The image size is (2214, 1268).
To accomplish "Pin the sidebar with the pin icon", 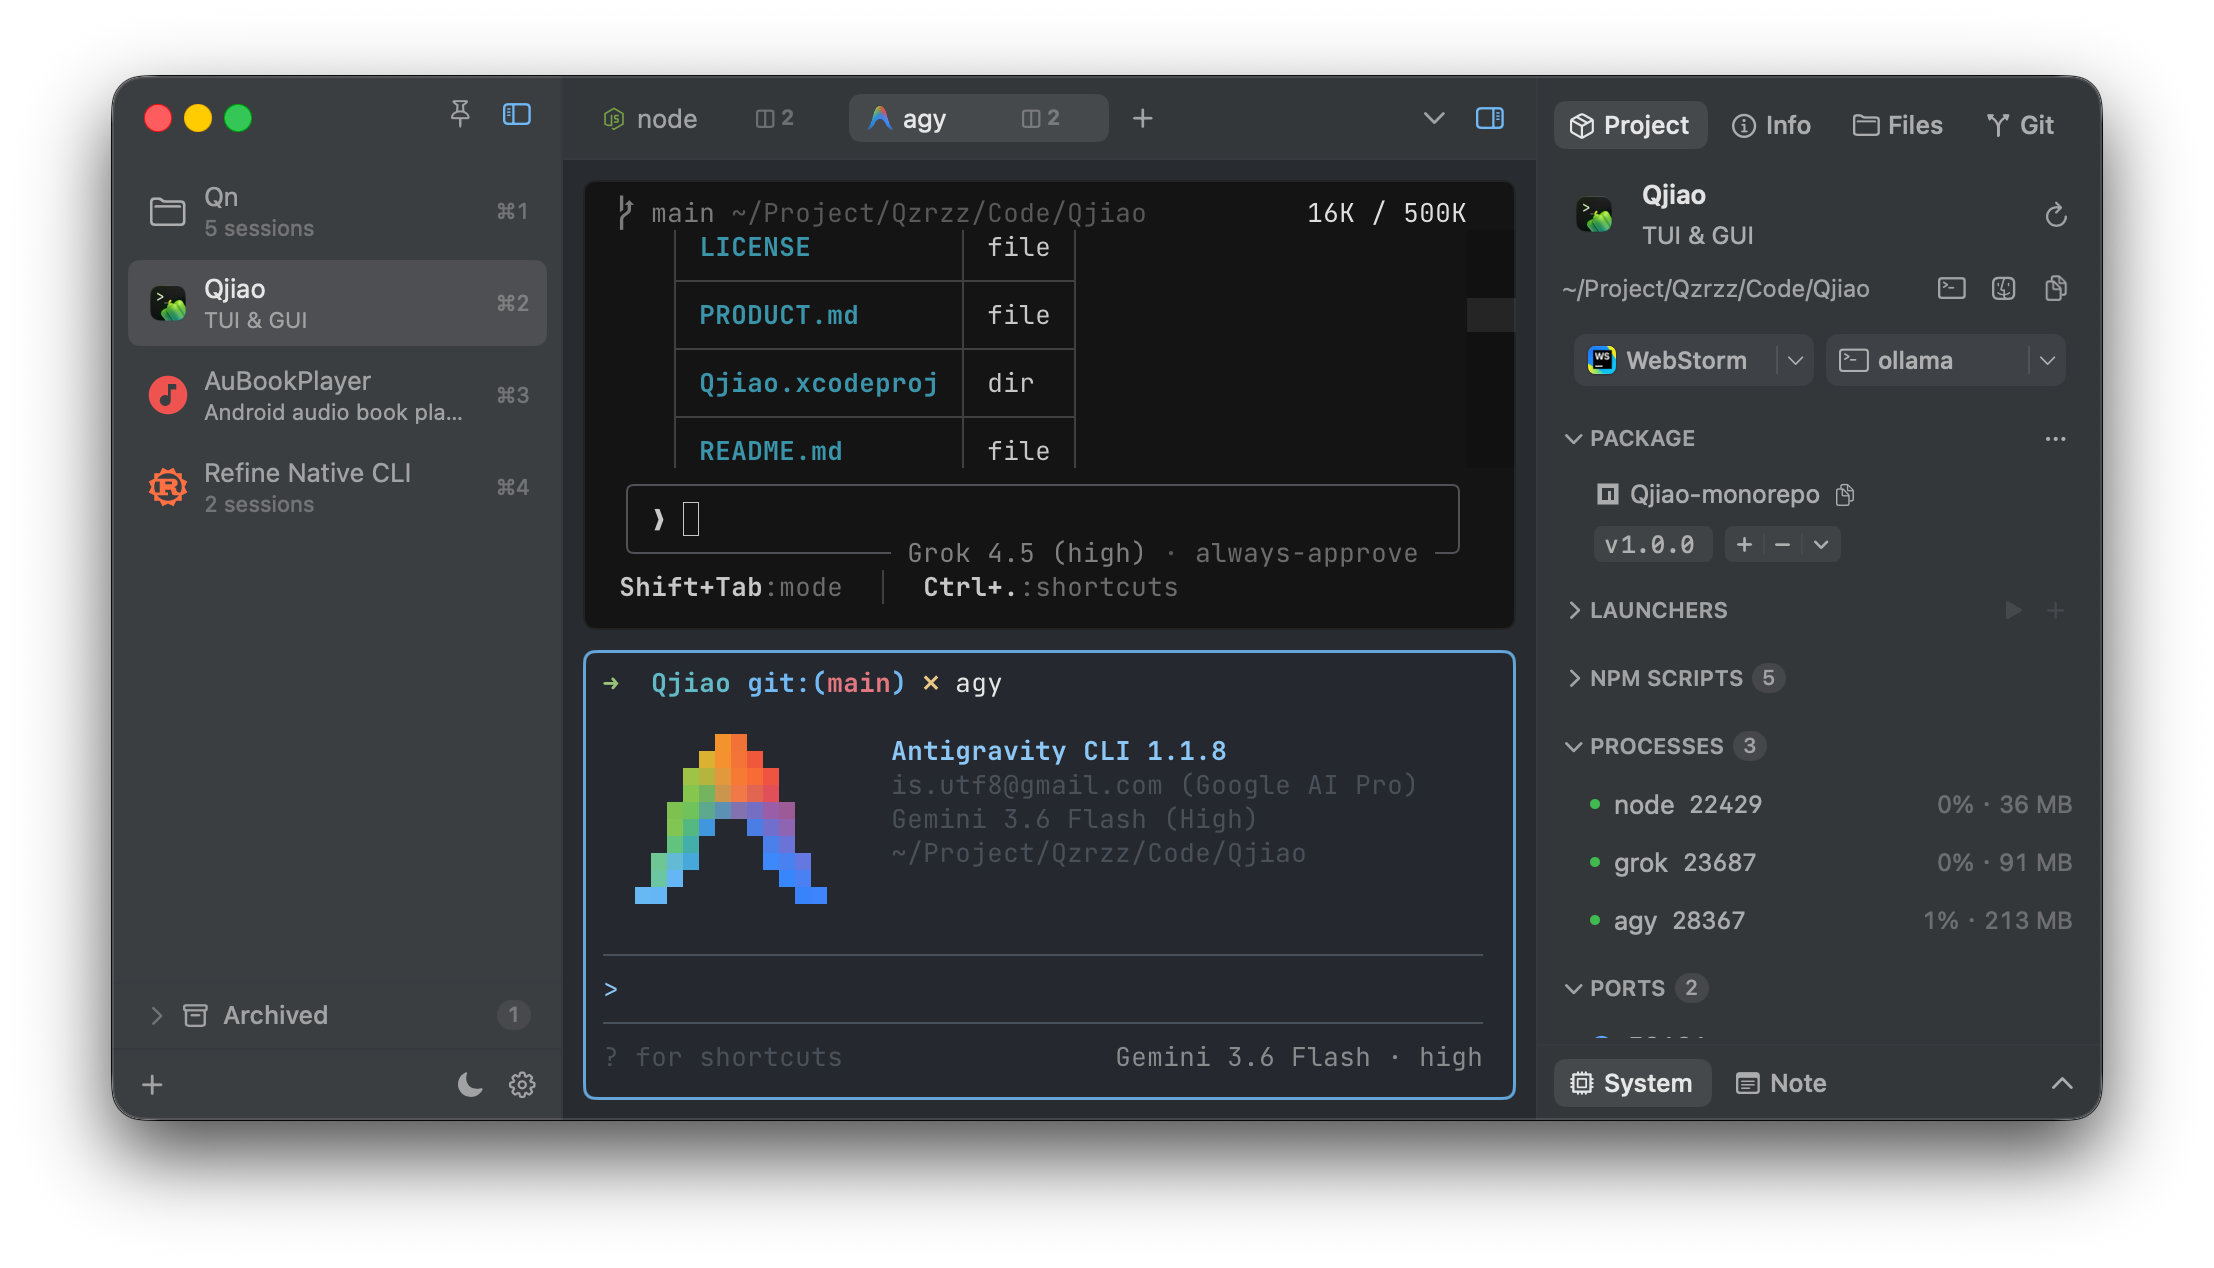I will pos(460,115).
